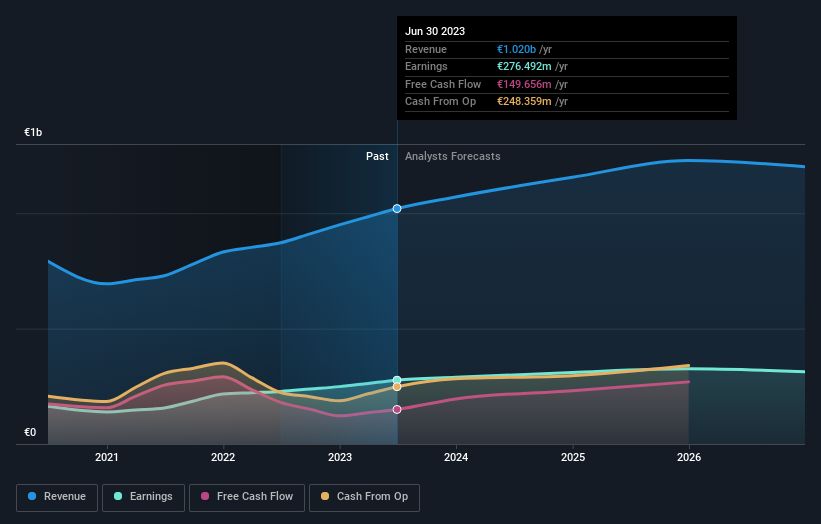Toggle the Cash From Op legend button
This screenshot has height=524, width=821.
364,497
